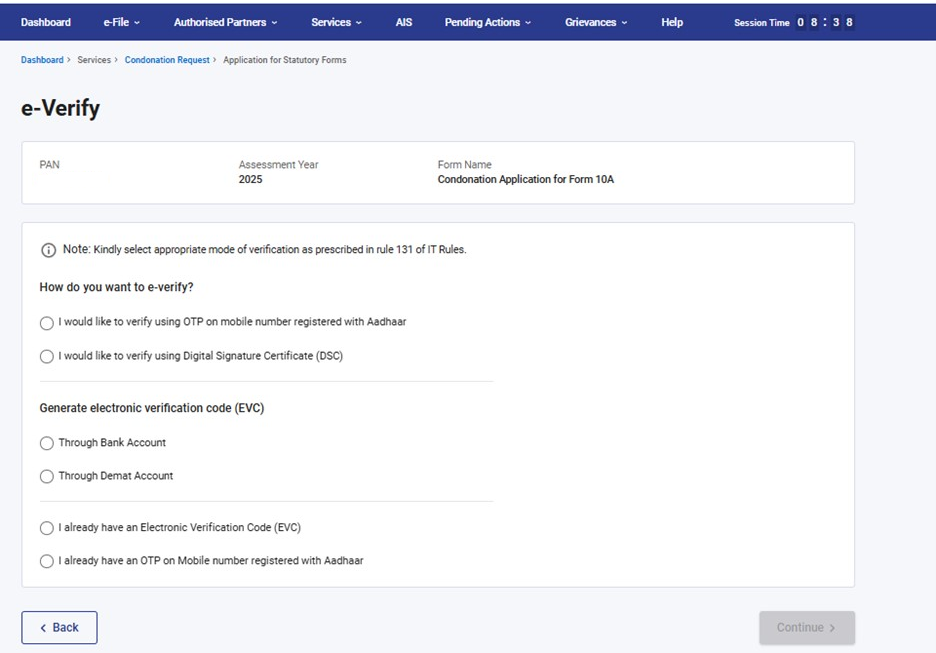Select OTP on Aadhaar mobile verification option
The height and width of the screenshot is (653, 936).
pos(47,323)
